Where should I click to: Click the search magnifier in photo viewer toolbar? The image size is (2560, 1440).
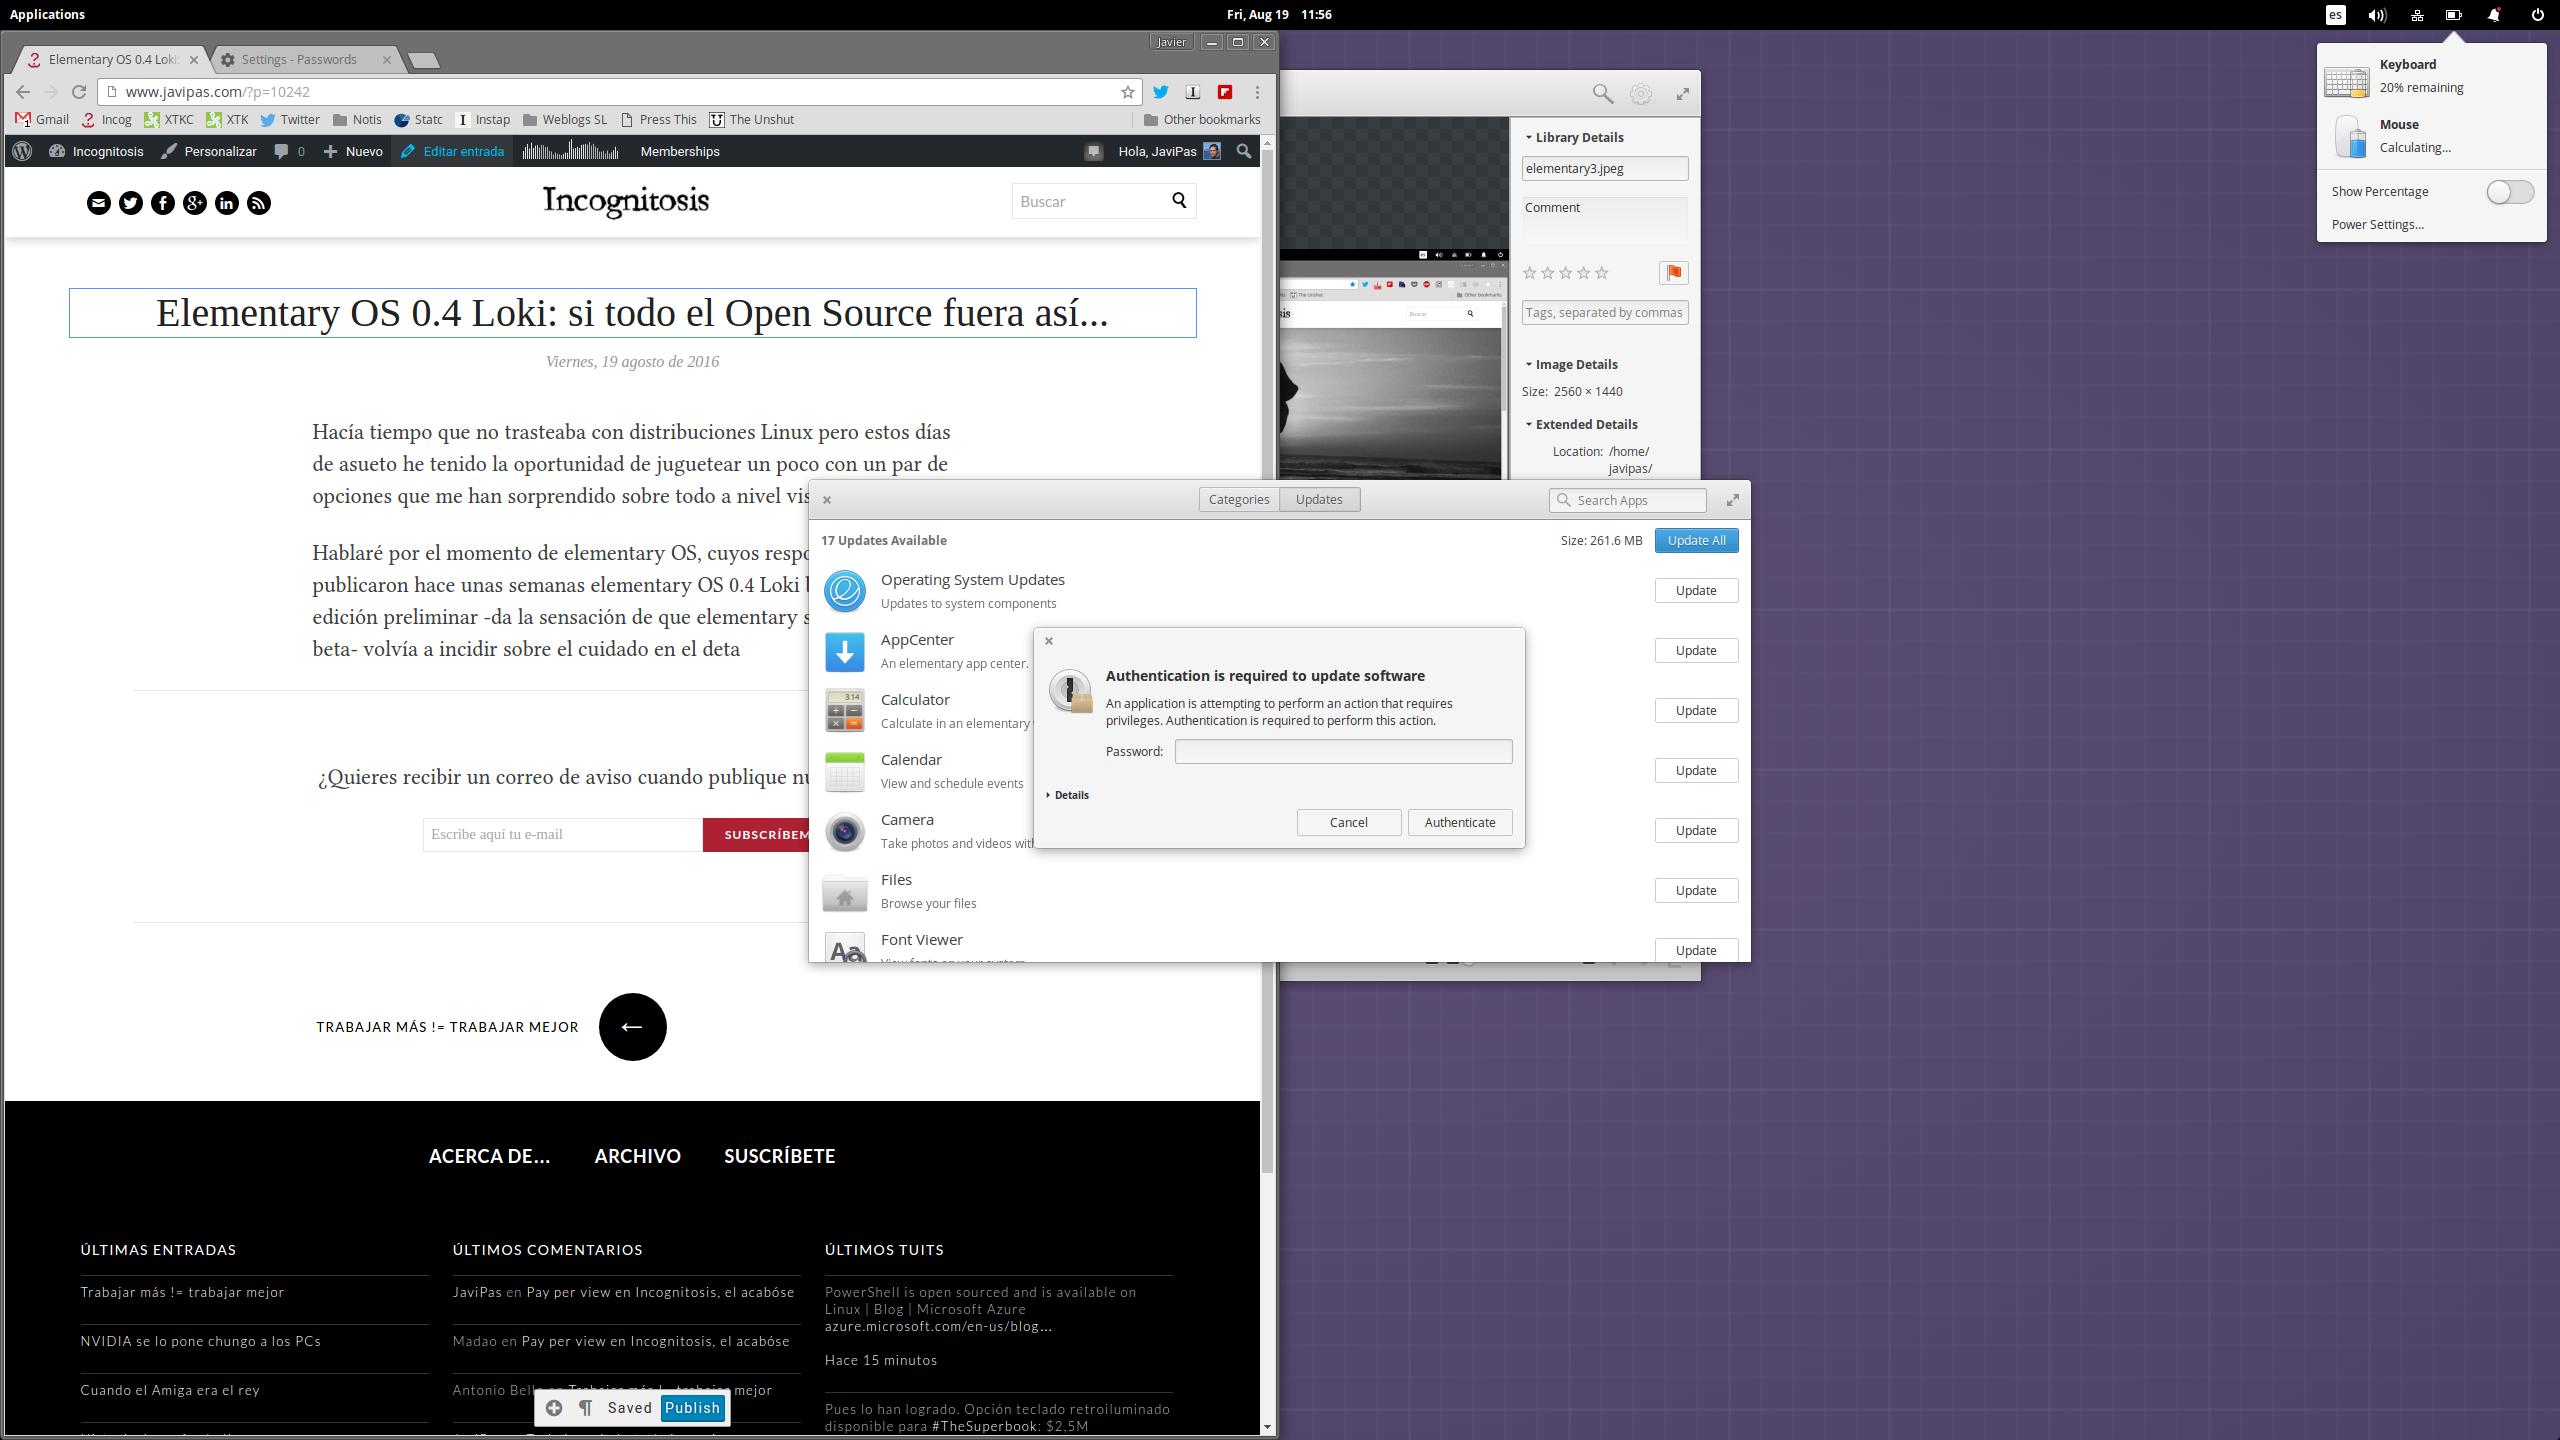click(x=1602, y=94)
